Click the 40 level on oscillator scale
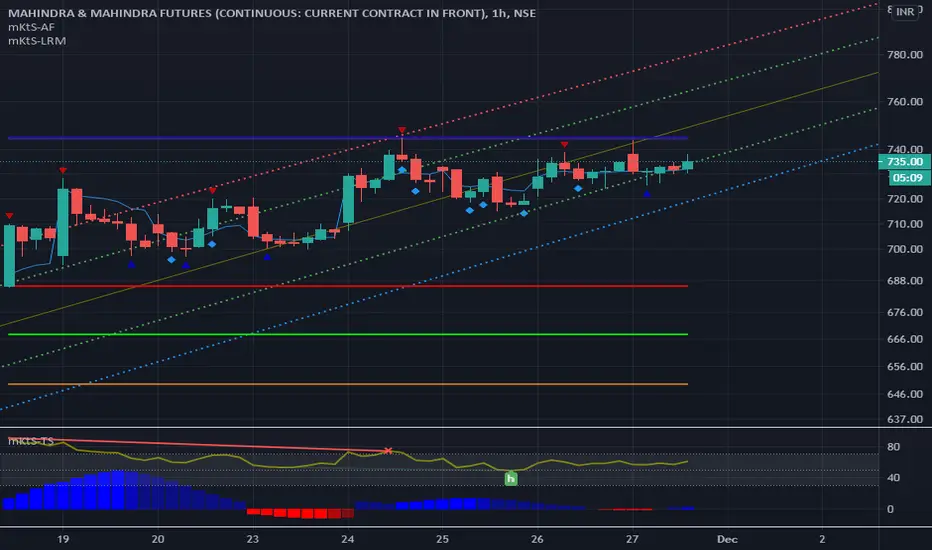 pyautogui.click(x=893, y=478)
